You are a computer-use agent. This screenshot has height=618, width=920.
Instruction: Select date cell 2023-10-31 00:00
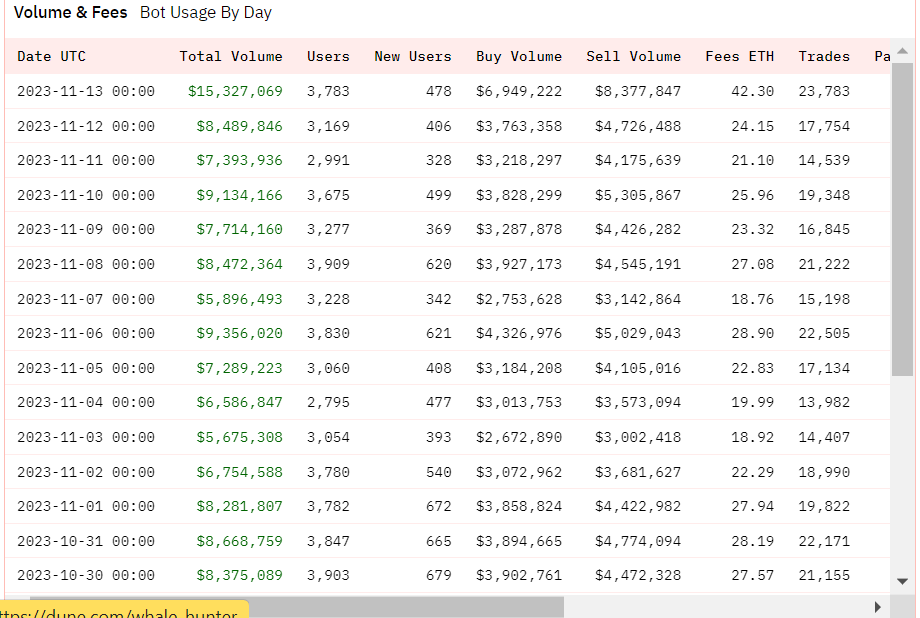click(x=86, y=541)
